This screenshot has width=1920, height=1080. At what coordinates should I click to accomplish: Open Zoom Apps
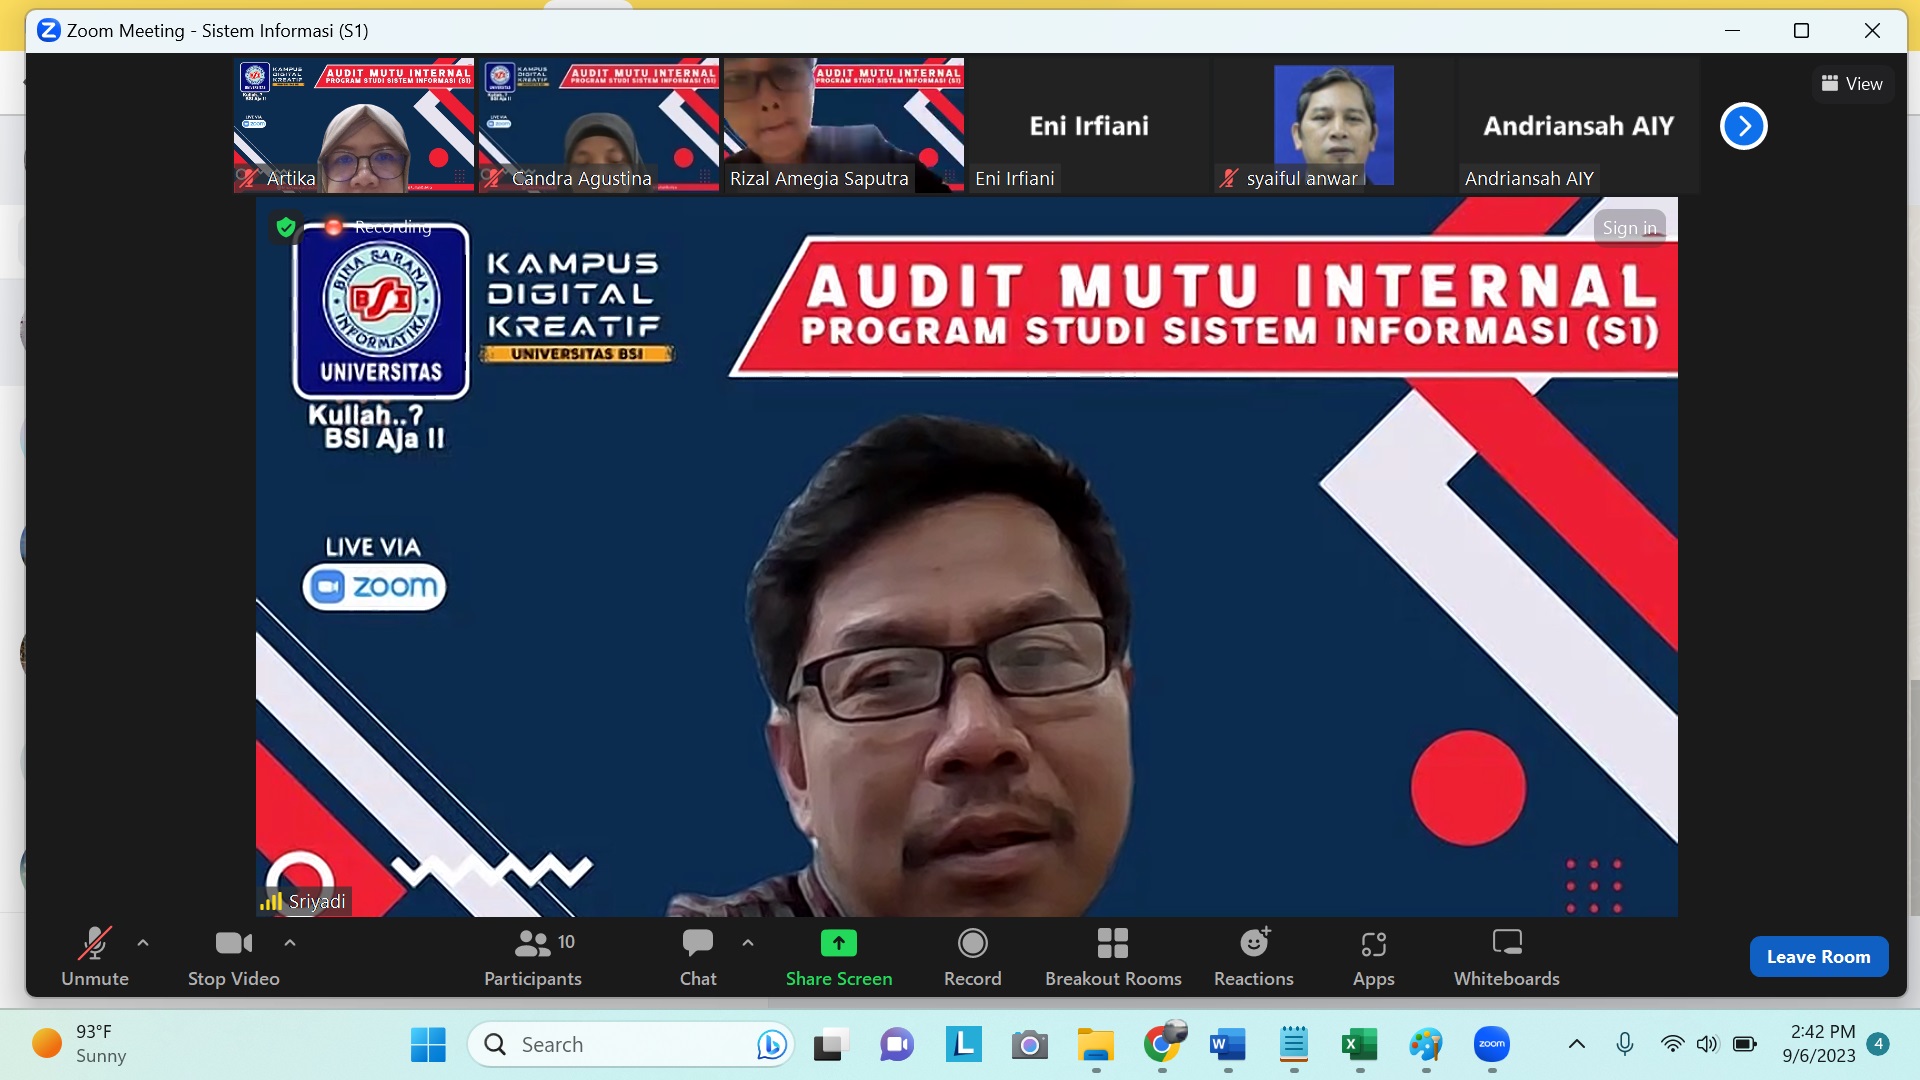[1374, 957]
